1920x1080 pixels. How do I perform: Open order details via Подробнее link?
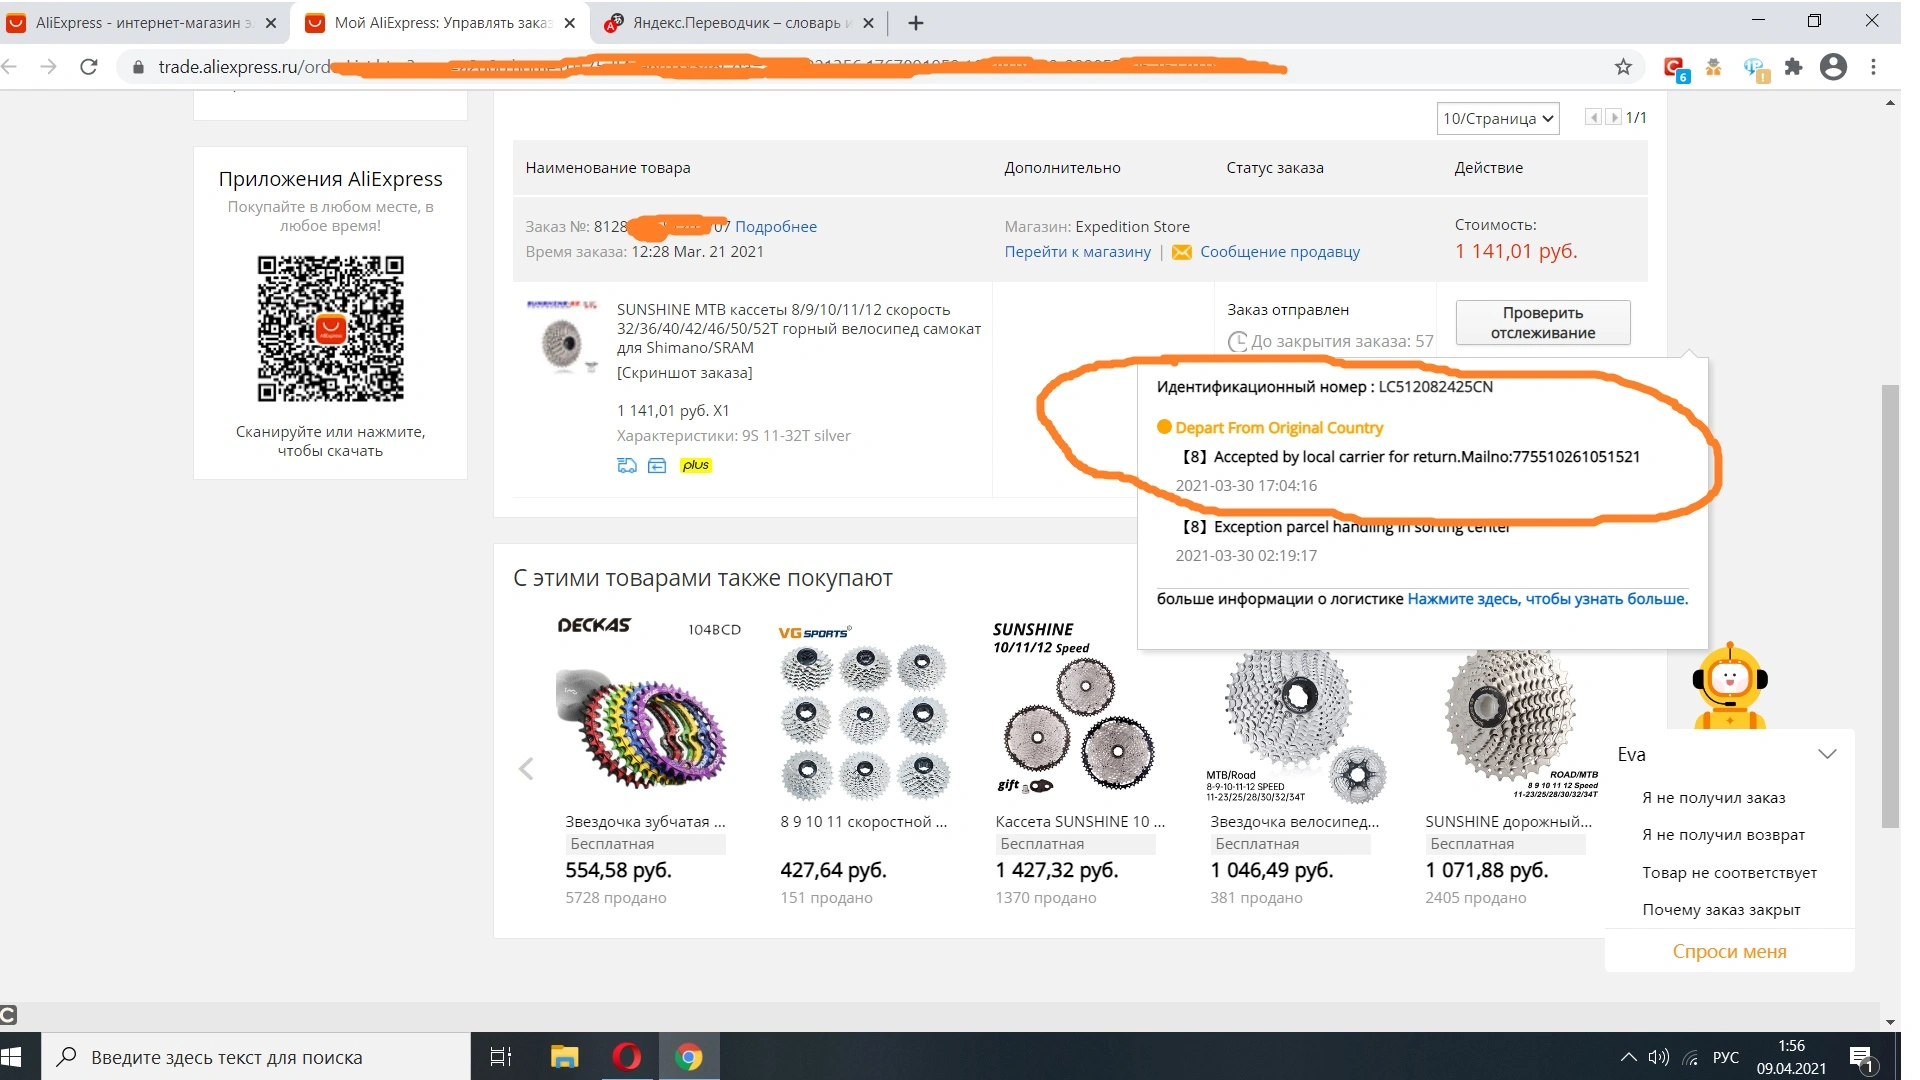click(776, 227)
